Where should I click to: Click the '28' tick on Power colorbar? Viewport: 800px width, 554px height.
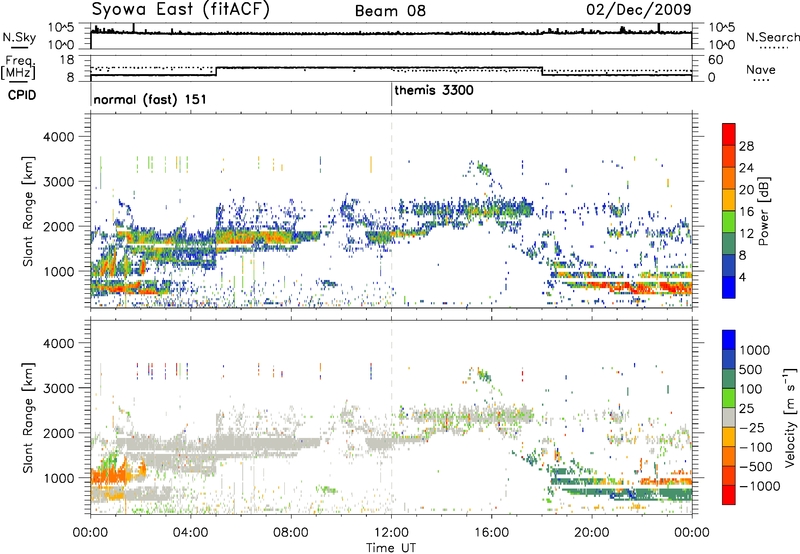(746, 146)
